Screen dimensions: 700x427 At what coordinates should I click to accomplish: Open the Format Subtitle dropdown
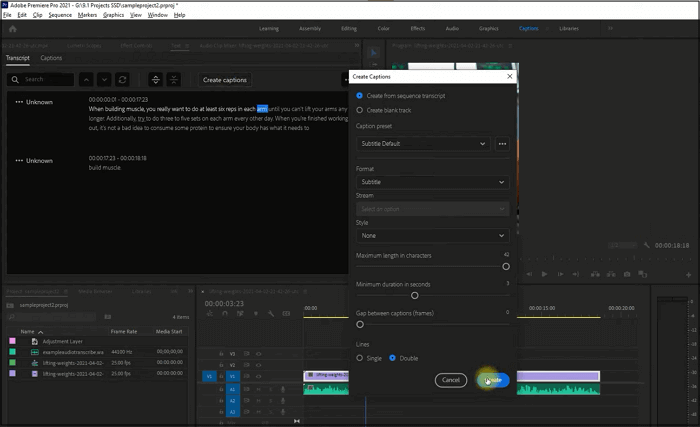pyautogui.click(x=432, y=182)
